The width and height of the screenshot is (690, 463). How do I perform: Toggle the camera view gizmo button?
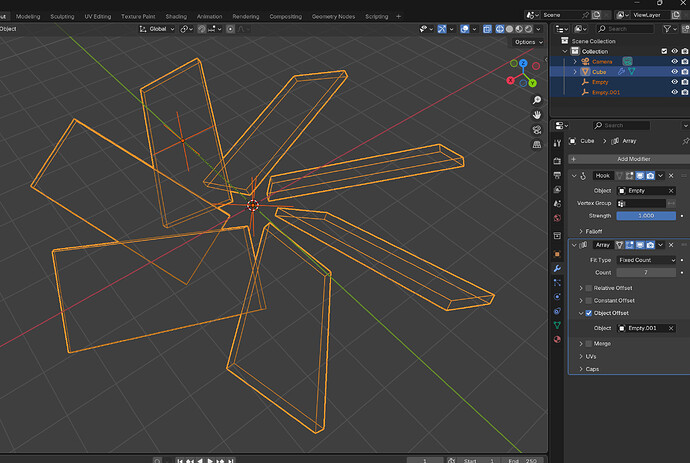click(537, 130)
